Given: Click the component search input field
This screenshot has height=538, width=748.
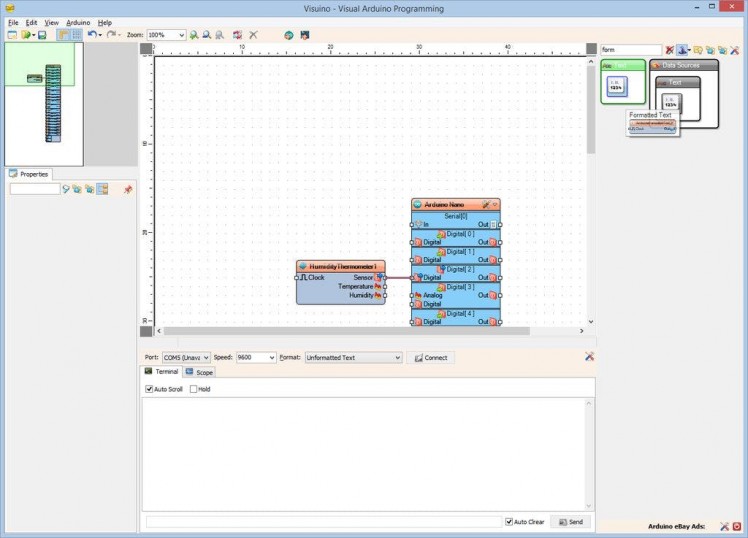Looking at the screenshot, I should pos(630,49).
